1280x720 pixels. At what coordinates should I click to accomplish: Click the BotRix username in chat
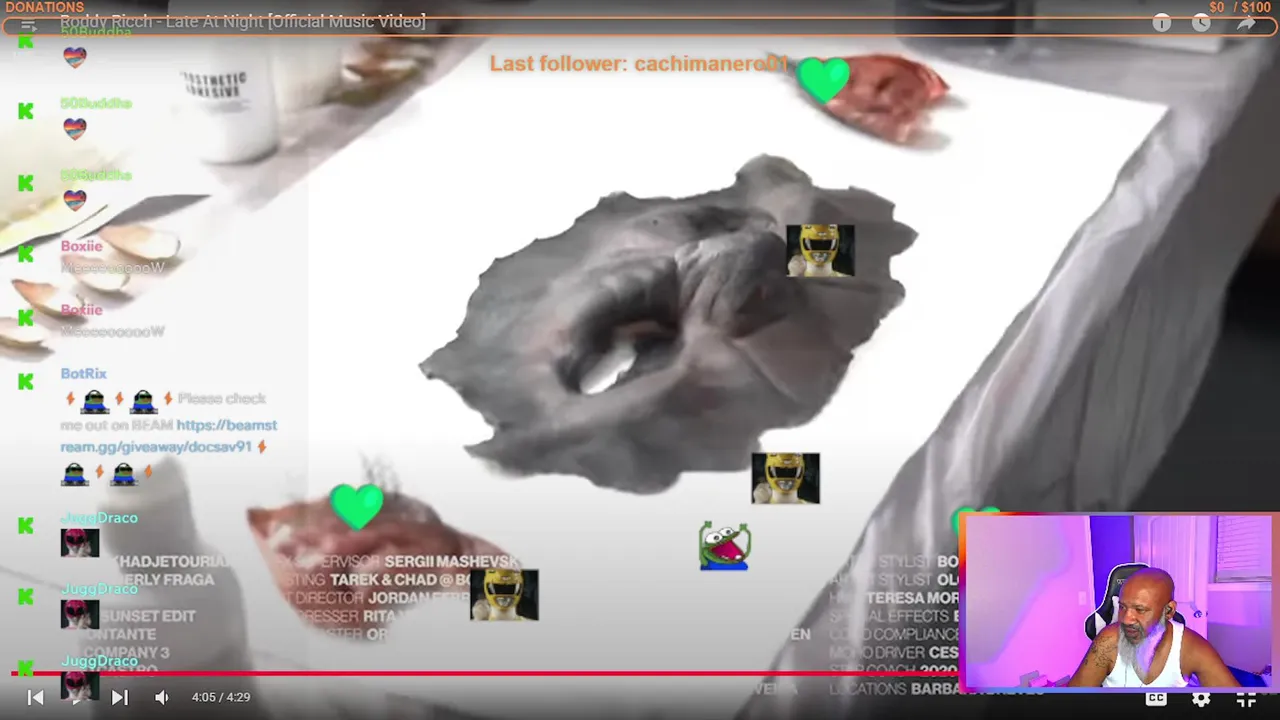click(83, 373)
